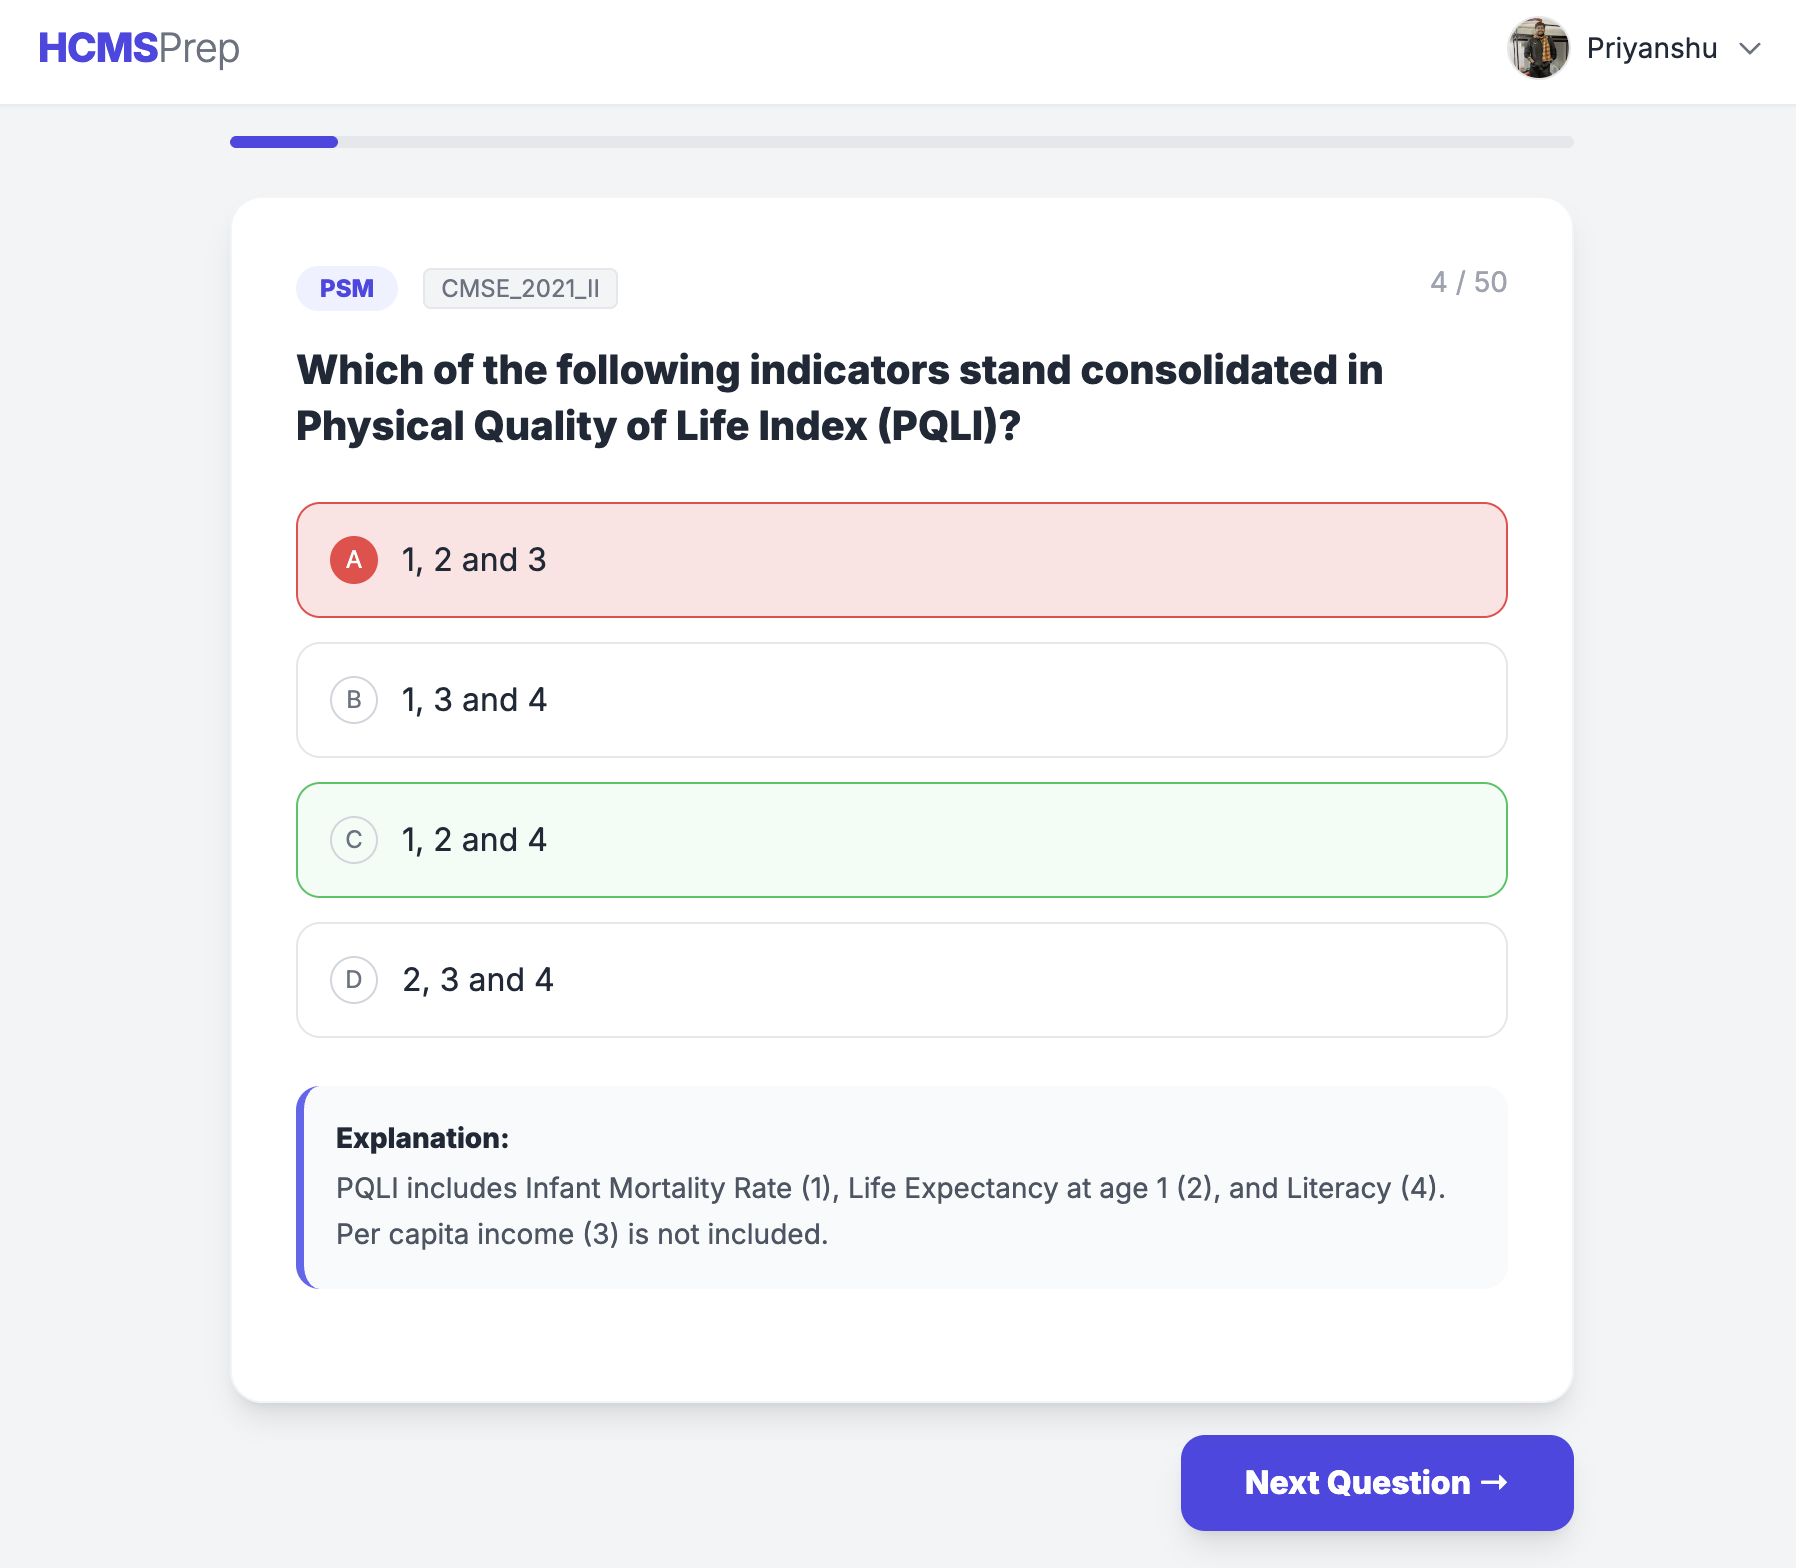Image resolution: width=1796 pixels, height=1568 pixels.
Task: Click the quiz progress bar
Action: (x=901, y=142)
